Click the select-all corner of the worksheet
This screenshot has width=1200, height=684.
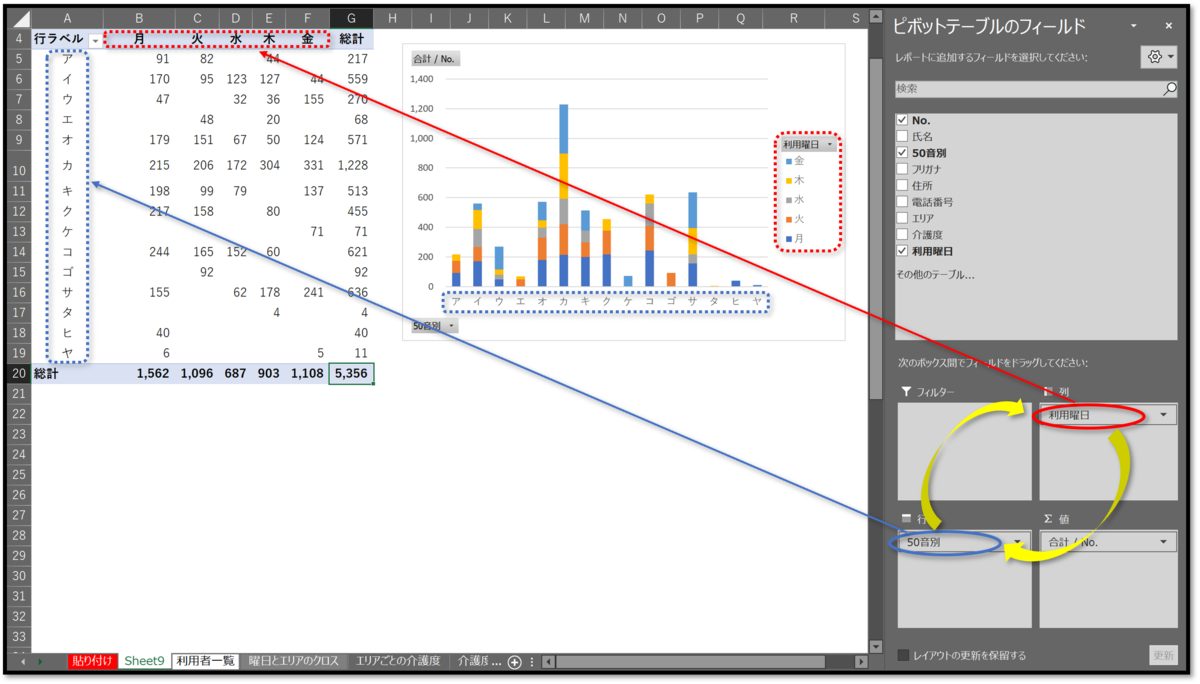pos(18,19)
